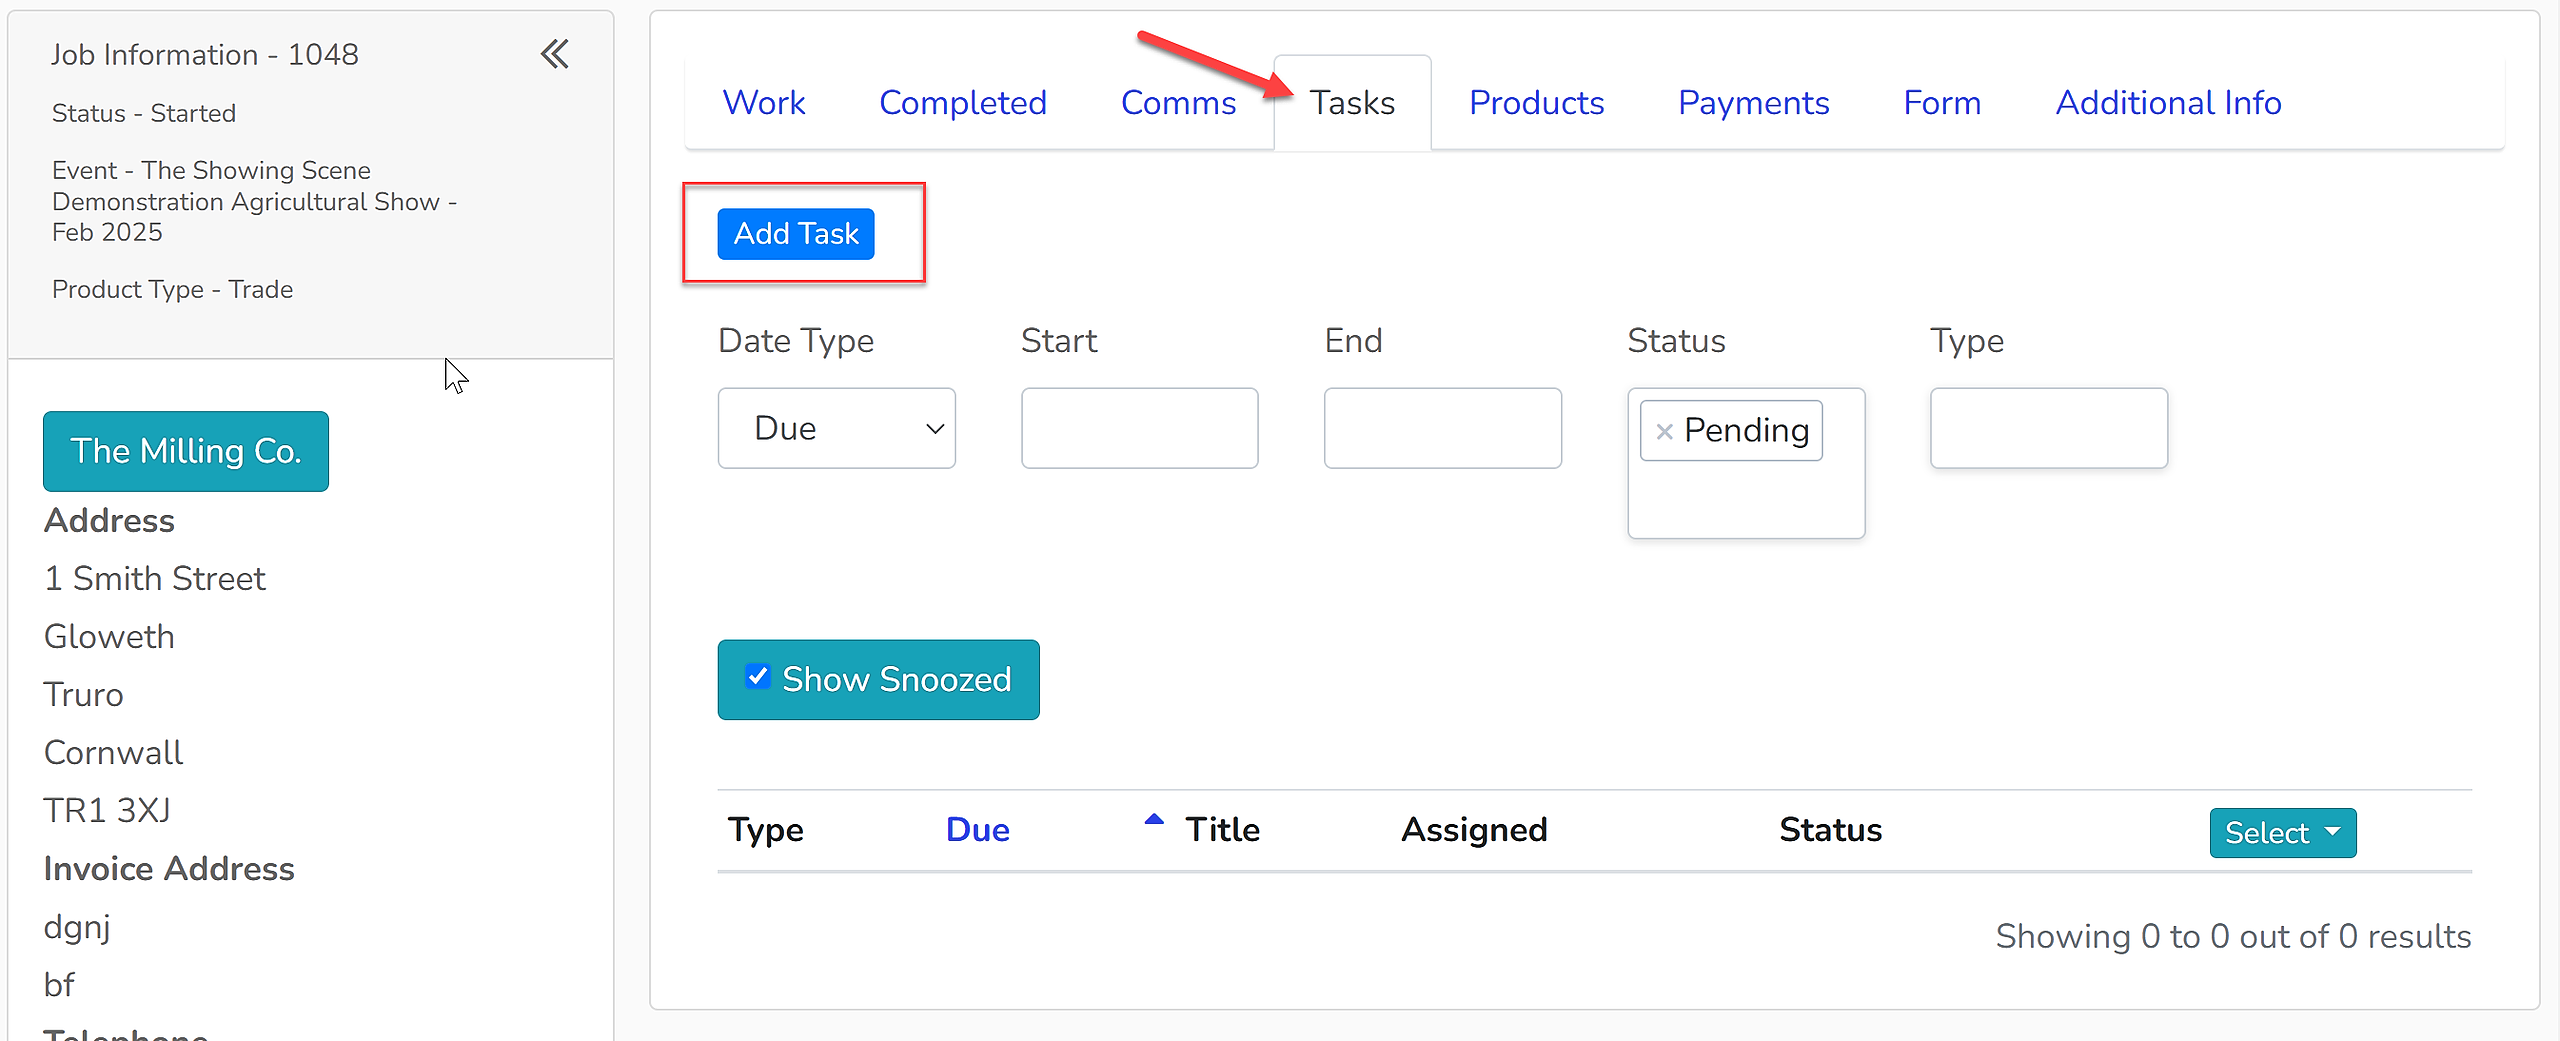This screenshot has height=1041, width=2560.
Task: Click the Truro address line
Action: tap(84, 694)
